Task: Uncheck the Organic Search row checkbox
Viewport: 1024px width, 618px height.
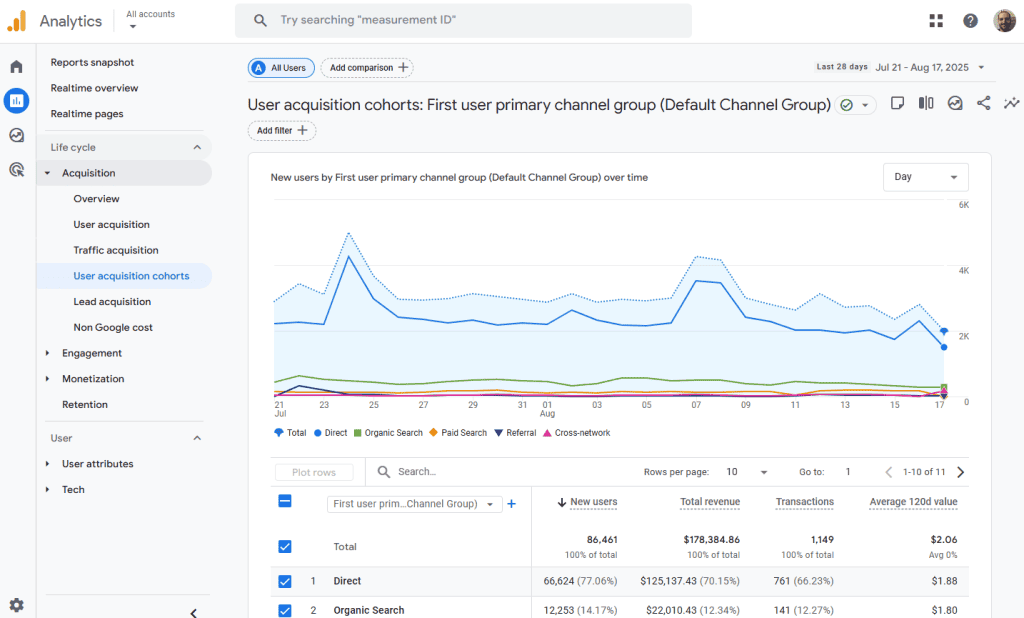Action: [285, 610]
